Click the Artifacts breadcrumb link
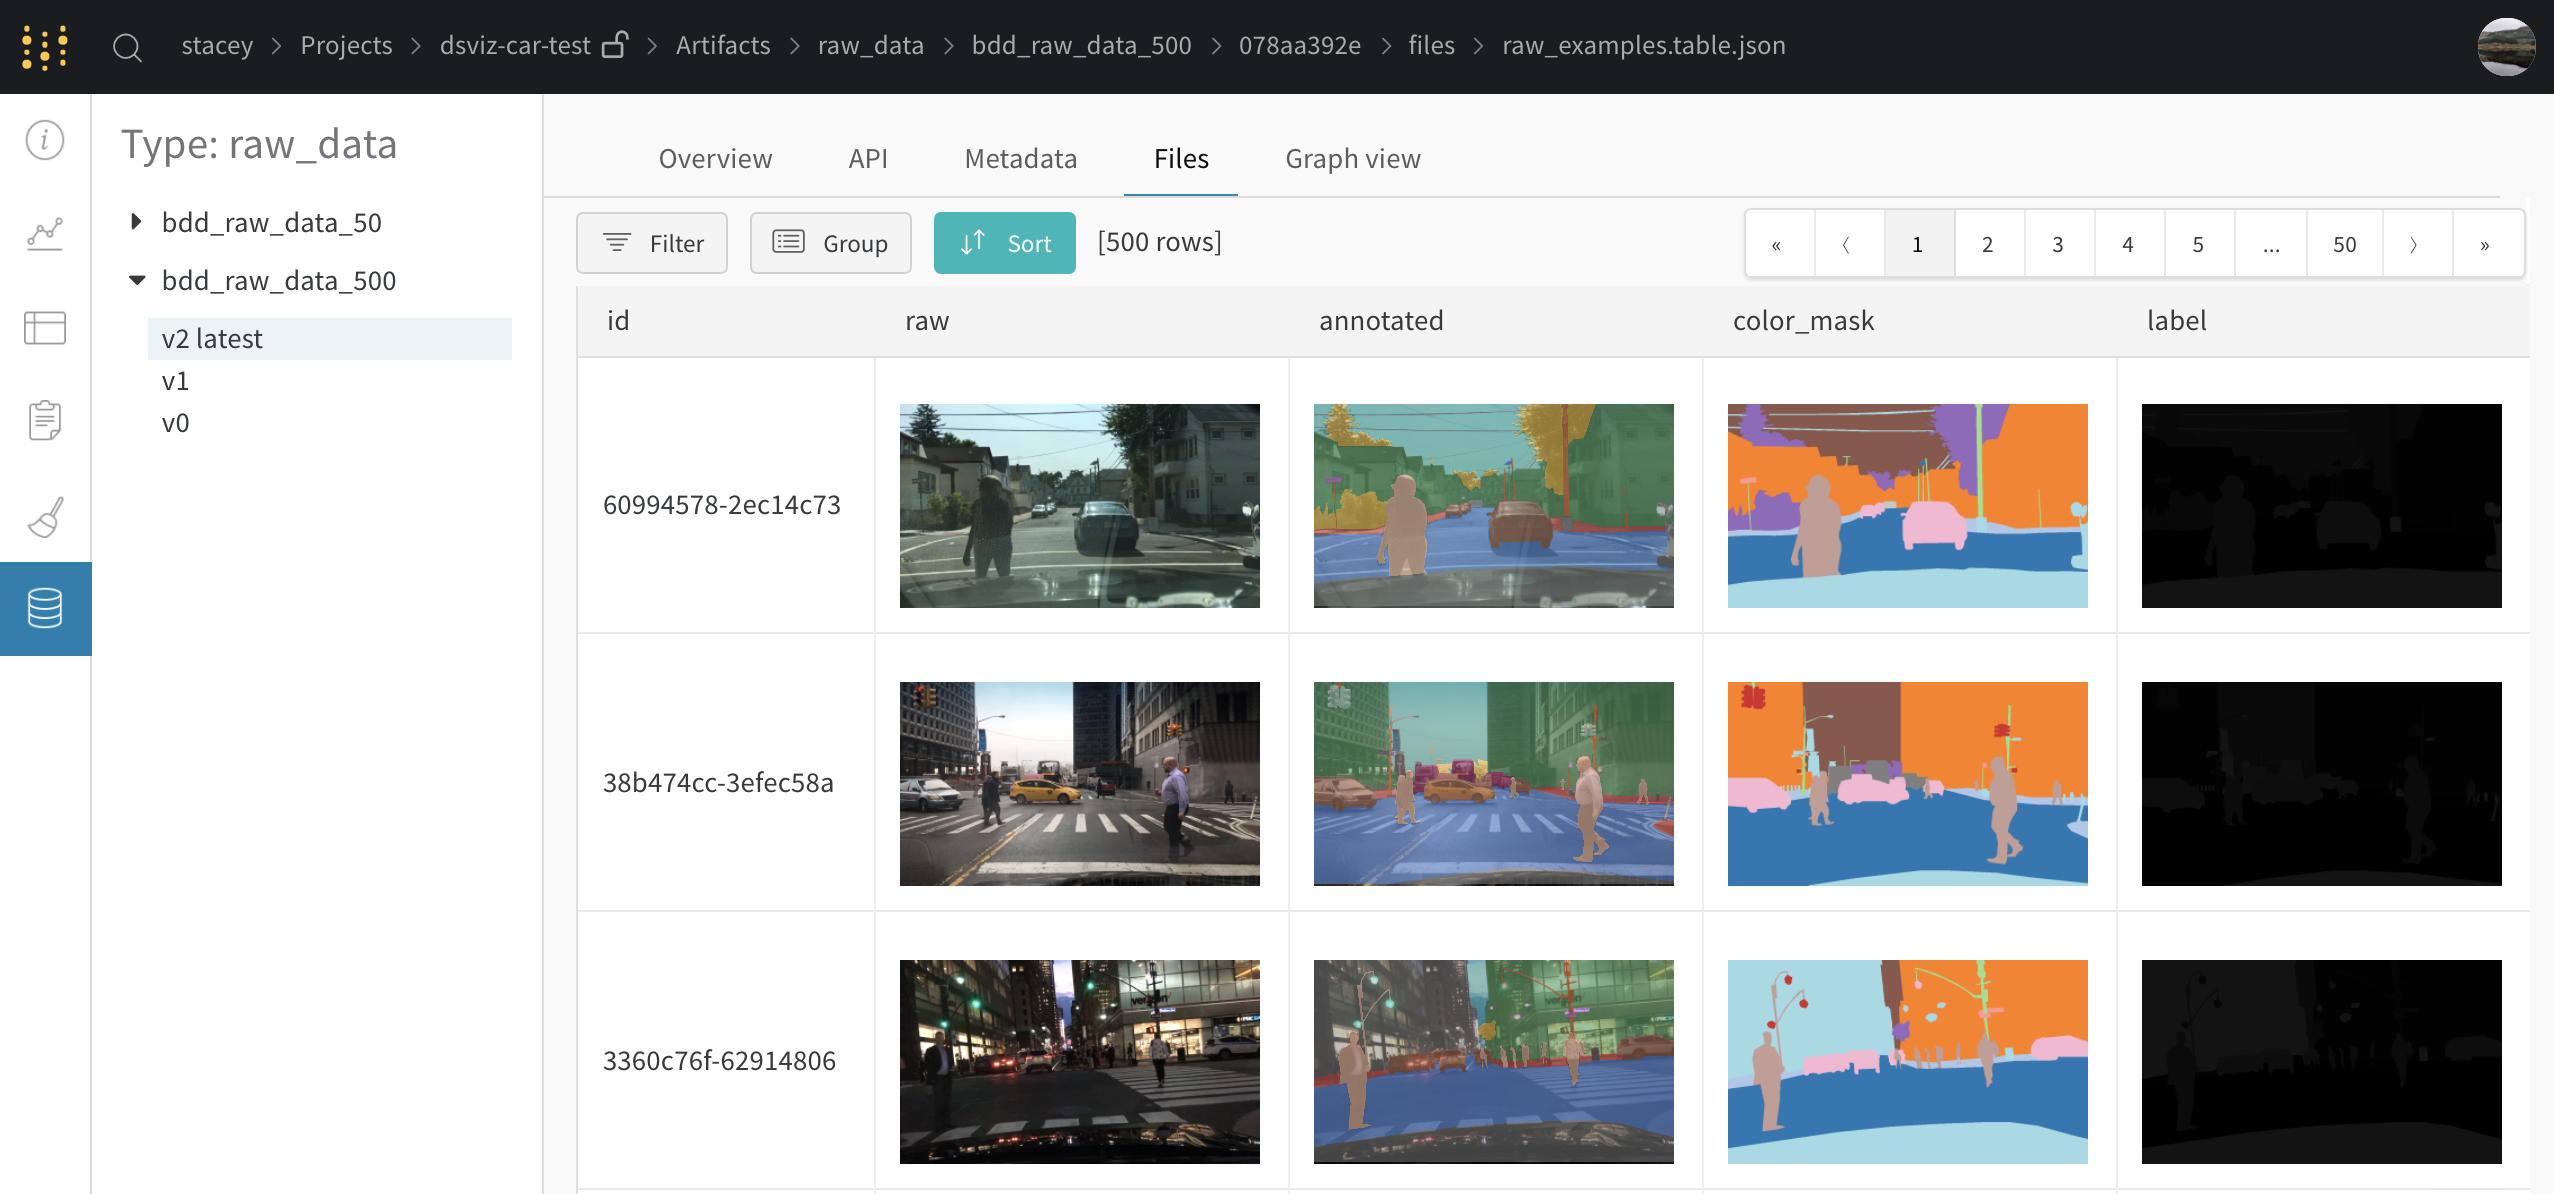The image size is (2554, 1194). [722, 46]
